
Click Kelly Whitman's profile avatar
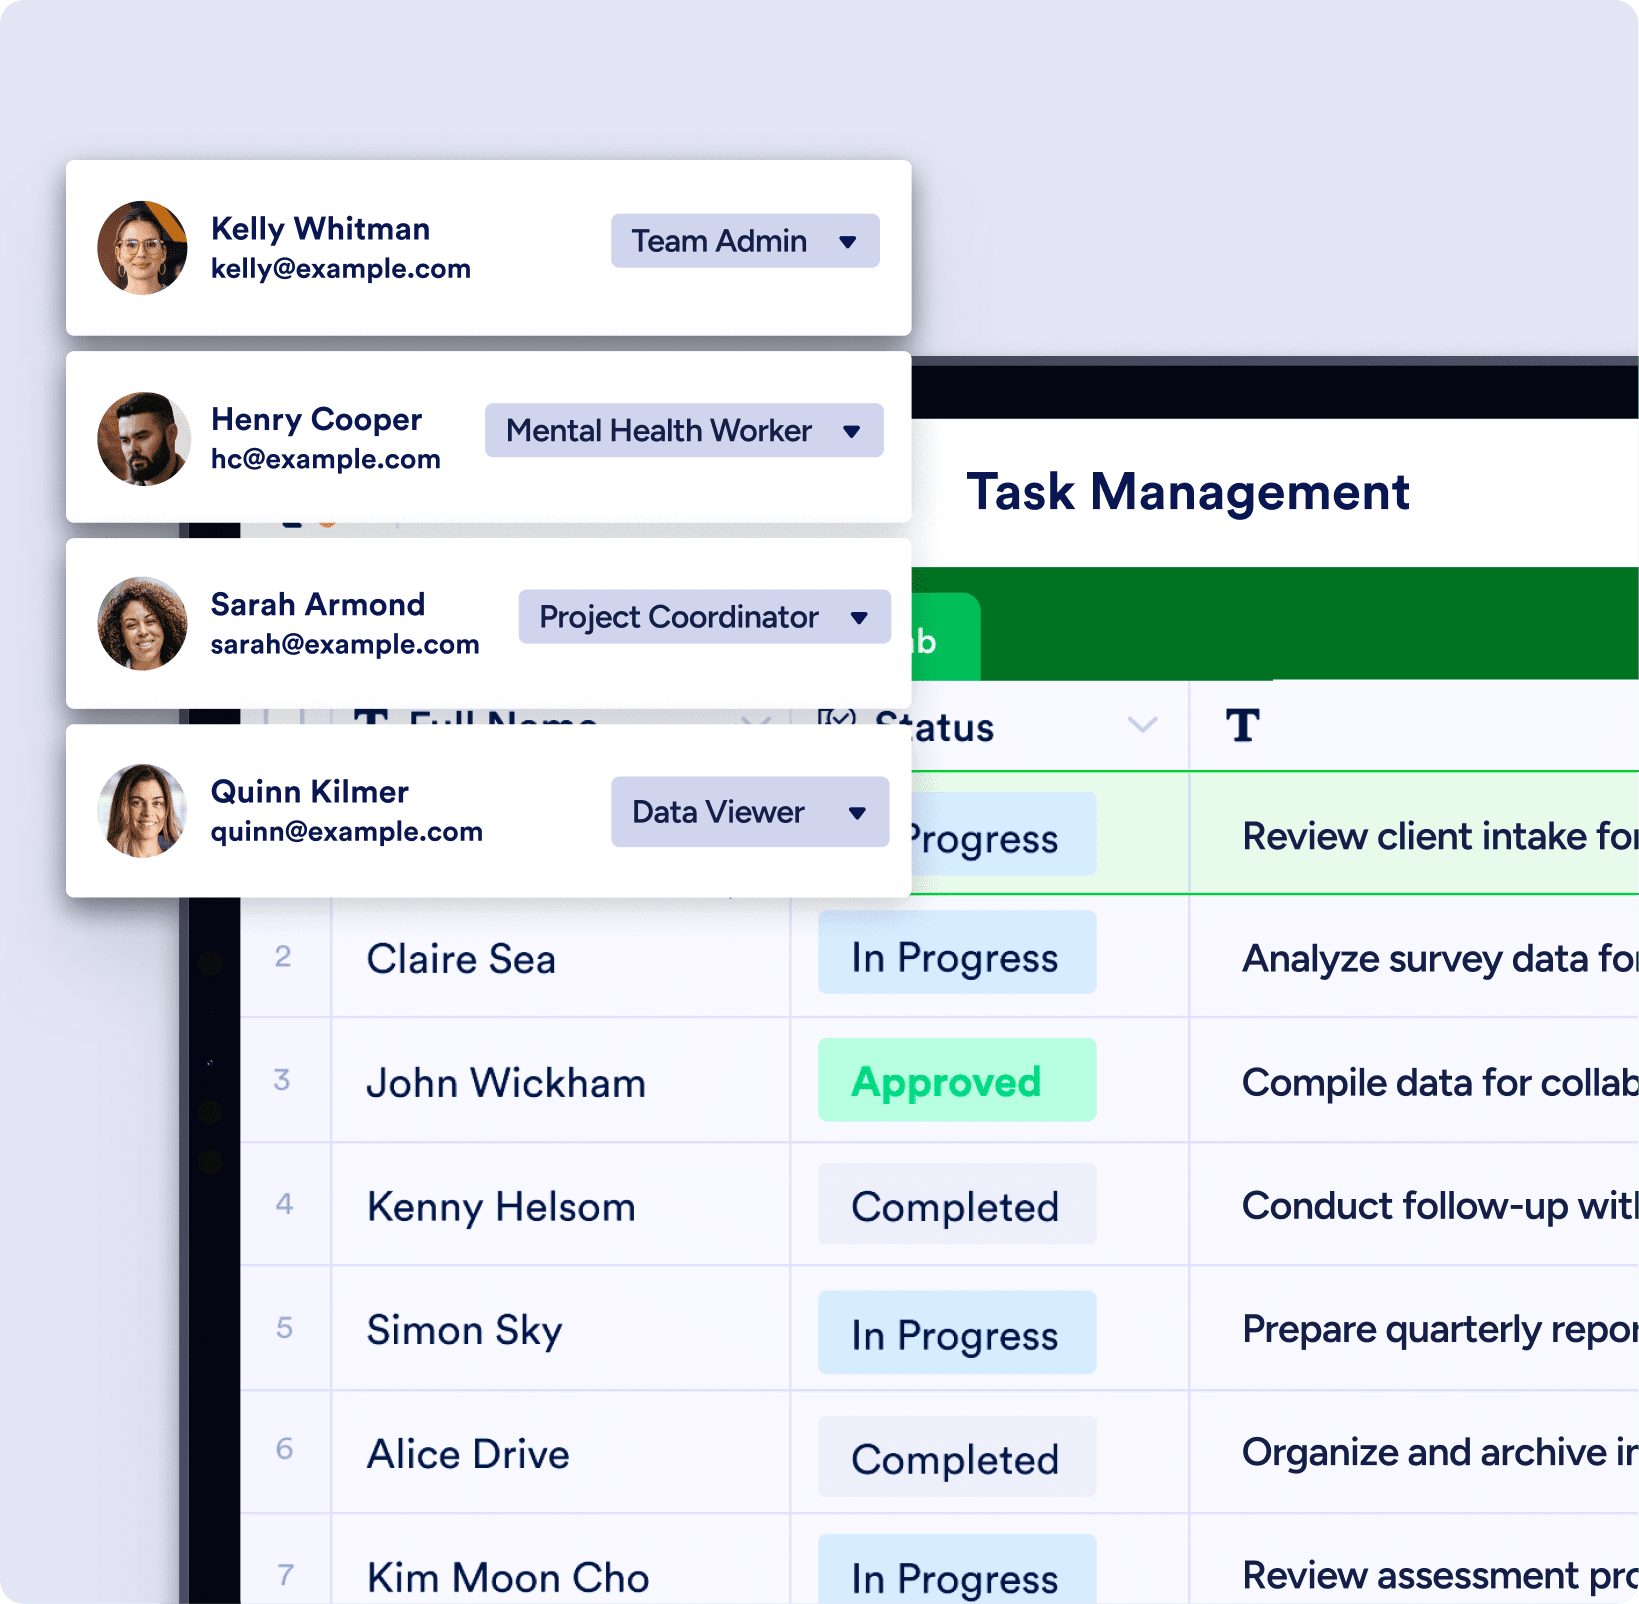coord(142,247)
